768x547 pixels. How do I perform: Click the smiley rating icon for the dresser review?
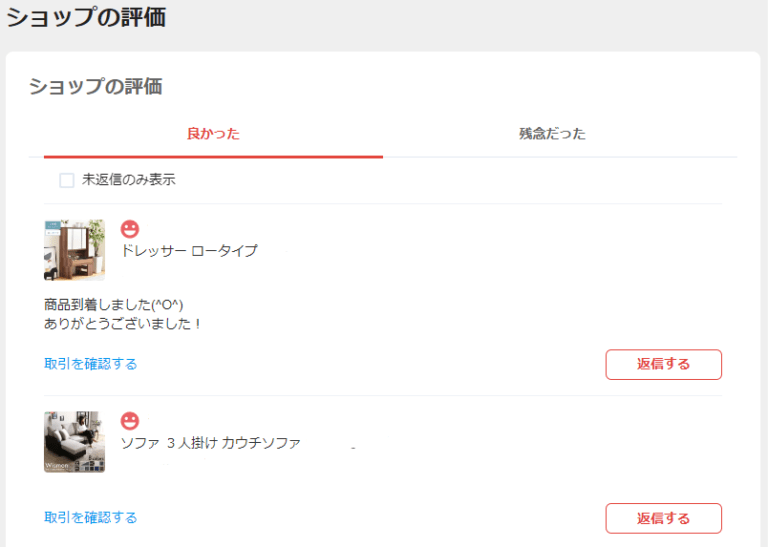130,229
